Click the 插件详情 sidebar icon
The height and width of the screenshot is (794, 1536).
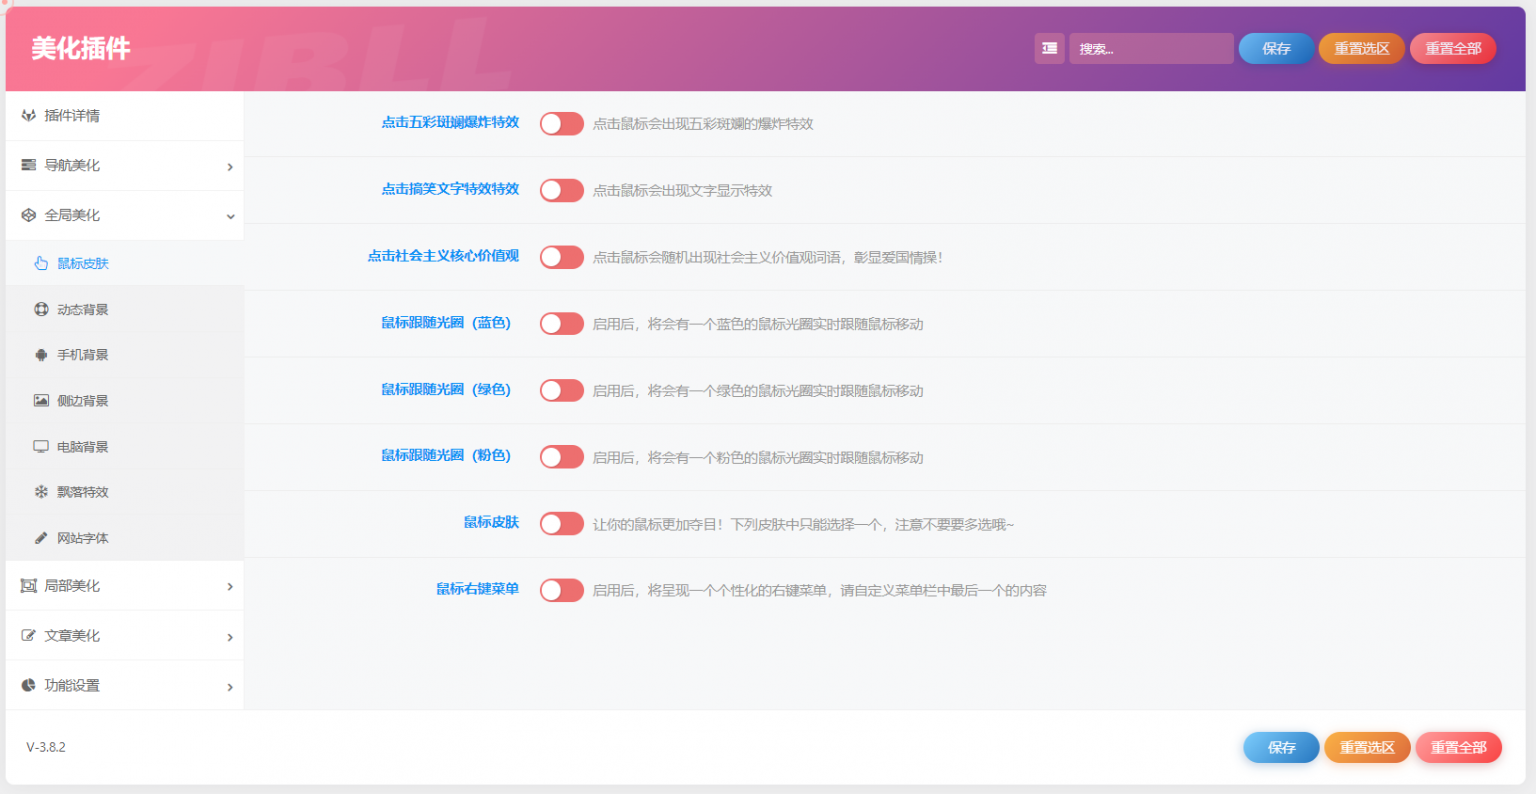28,116
